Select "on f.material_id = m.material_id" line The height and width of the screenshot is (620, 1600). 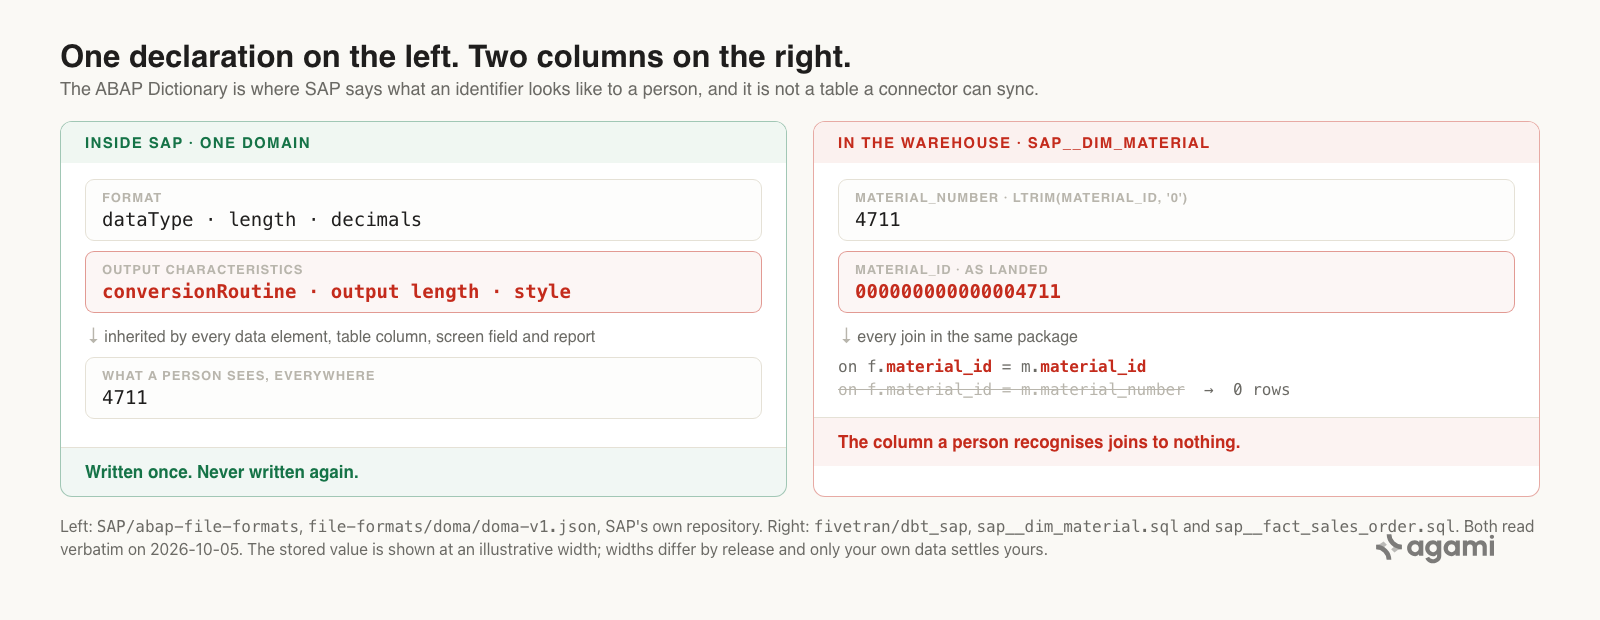992,367
